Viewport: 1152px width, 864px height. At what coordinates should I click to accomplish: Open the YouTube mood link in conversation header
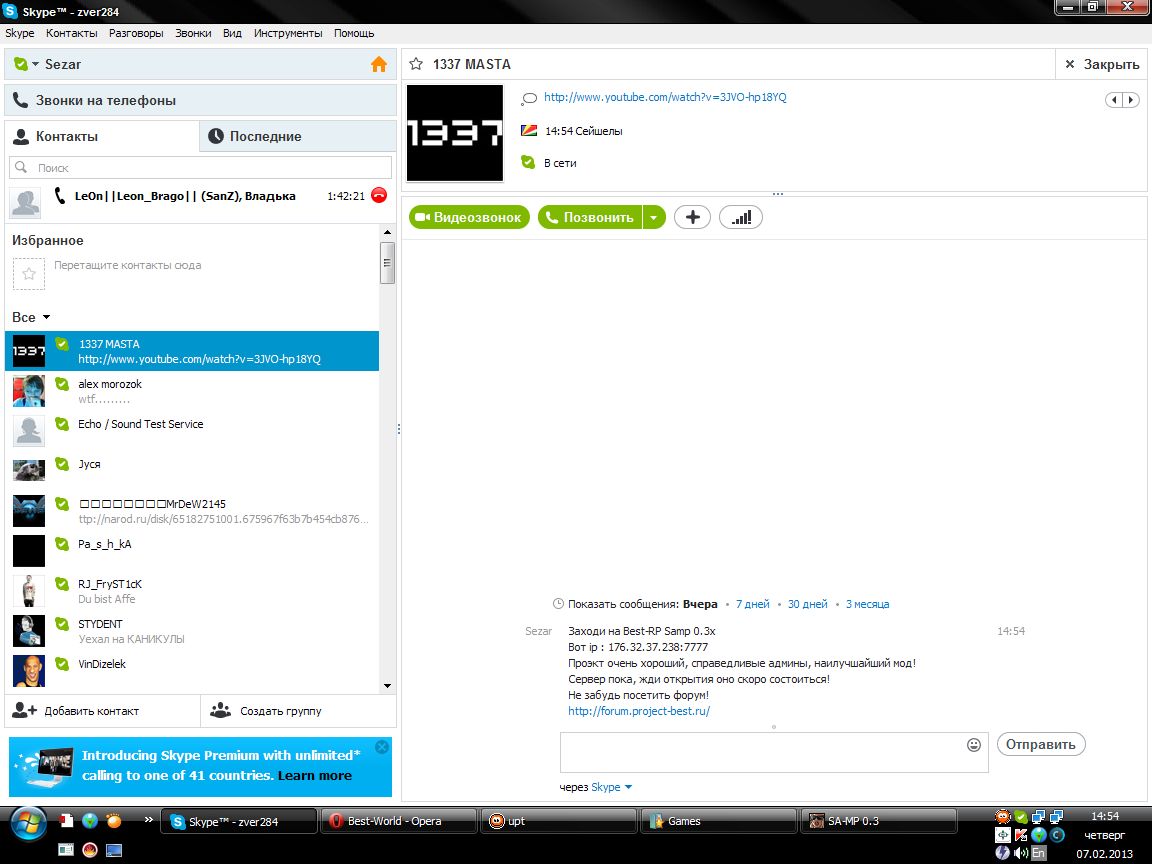point(665,97)
